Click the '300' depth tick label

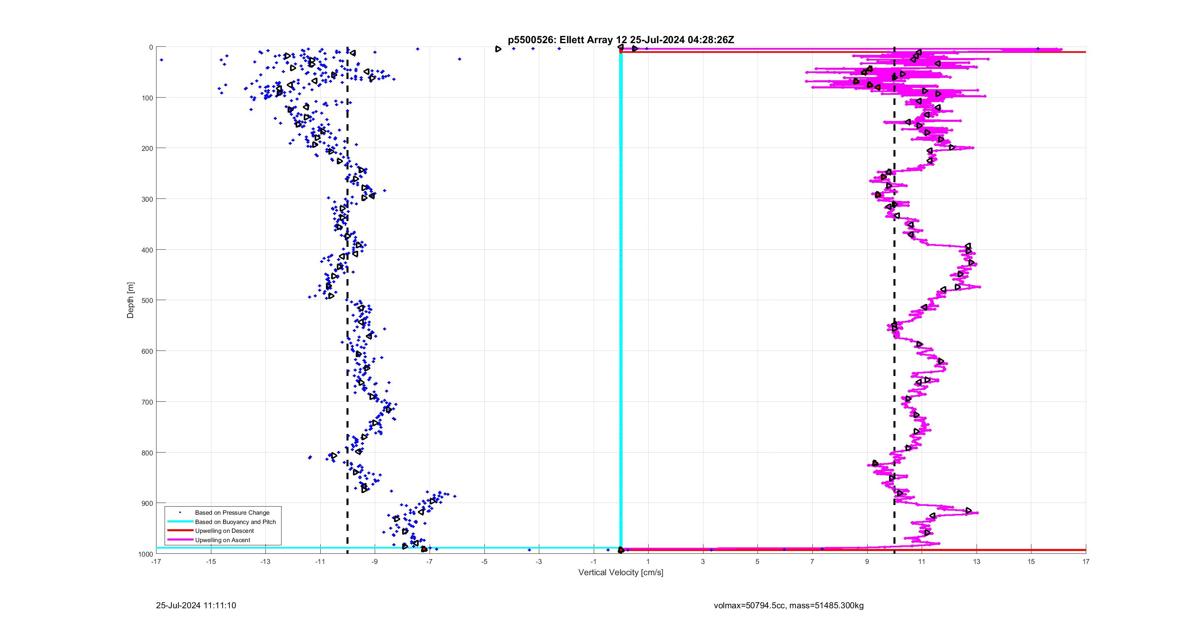tap(146, 199)
